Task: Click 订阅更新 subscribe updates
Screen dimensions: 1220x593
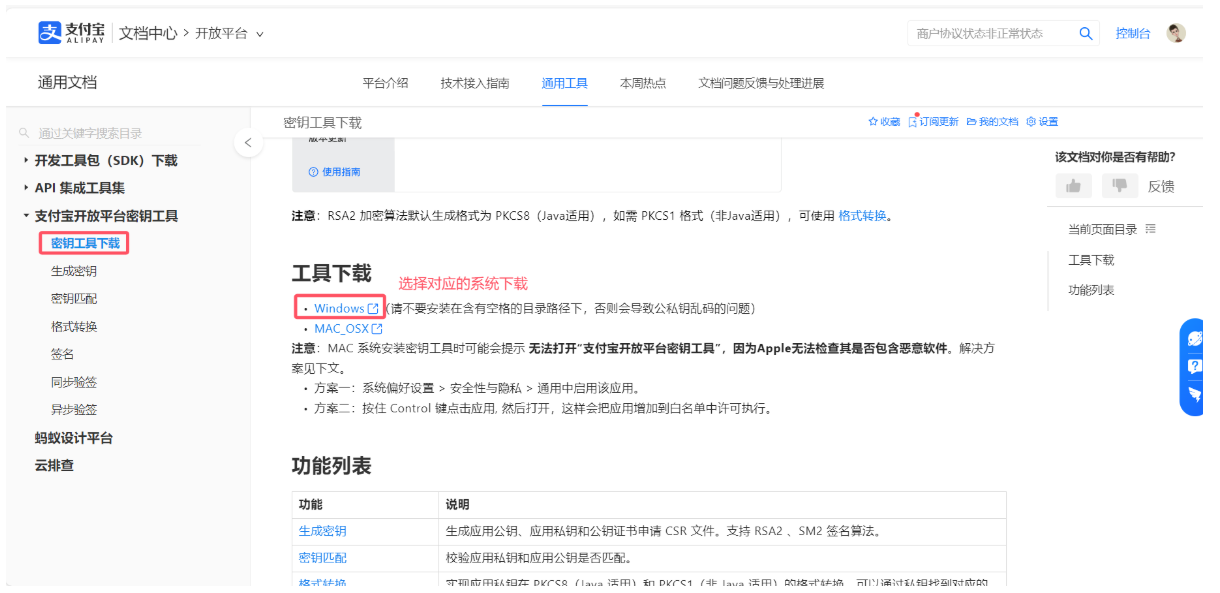Action: click(933, 122)
